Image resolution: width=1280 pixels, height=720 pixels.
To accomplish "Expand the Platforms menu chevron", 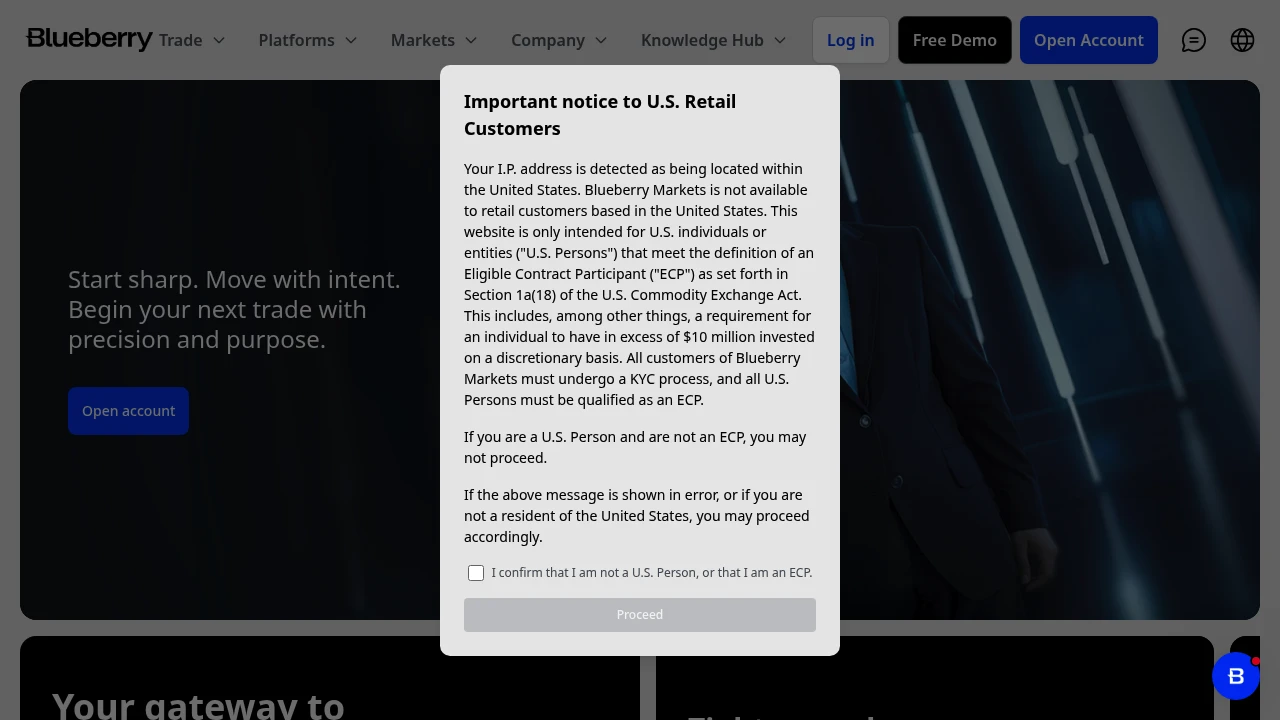I will pos(351,40).
